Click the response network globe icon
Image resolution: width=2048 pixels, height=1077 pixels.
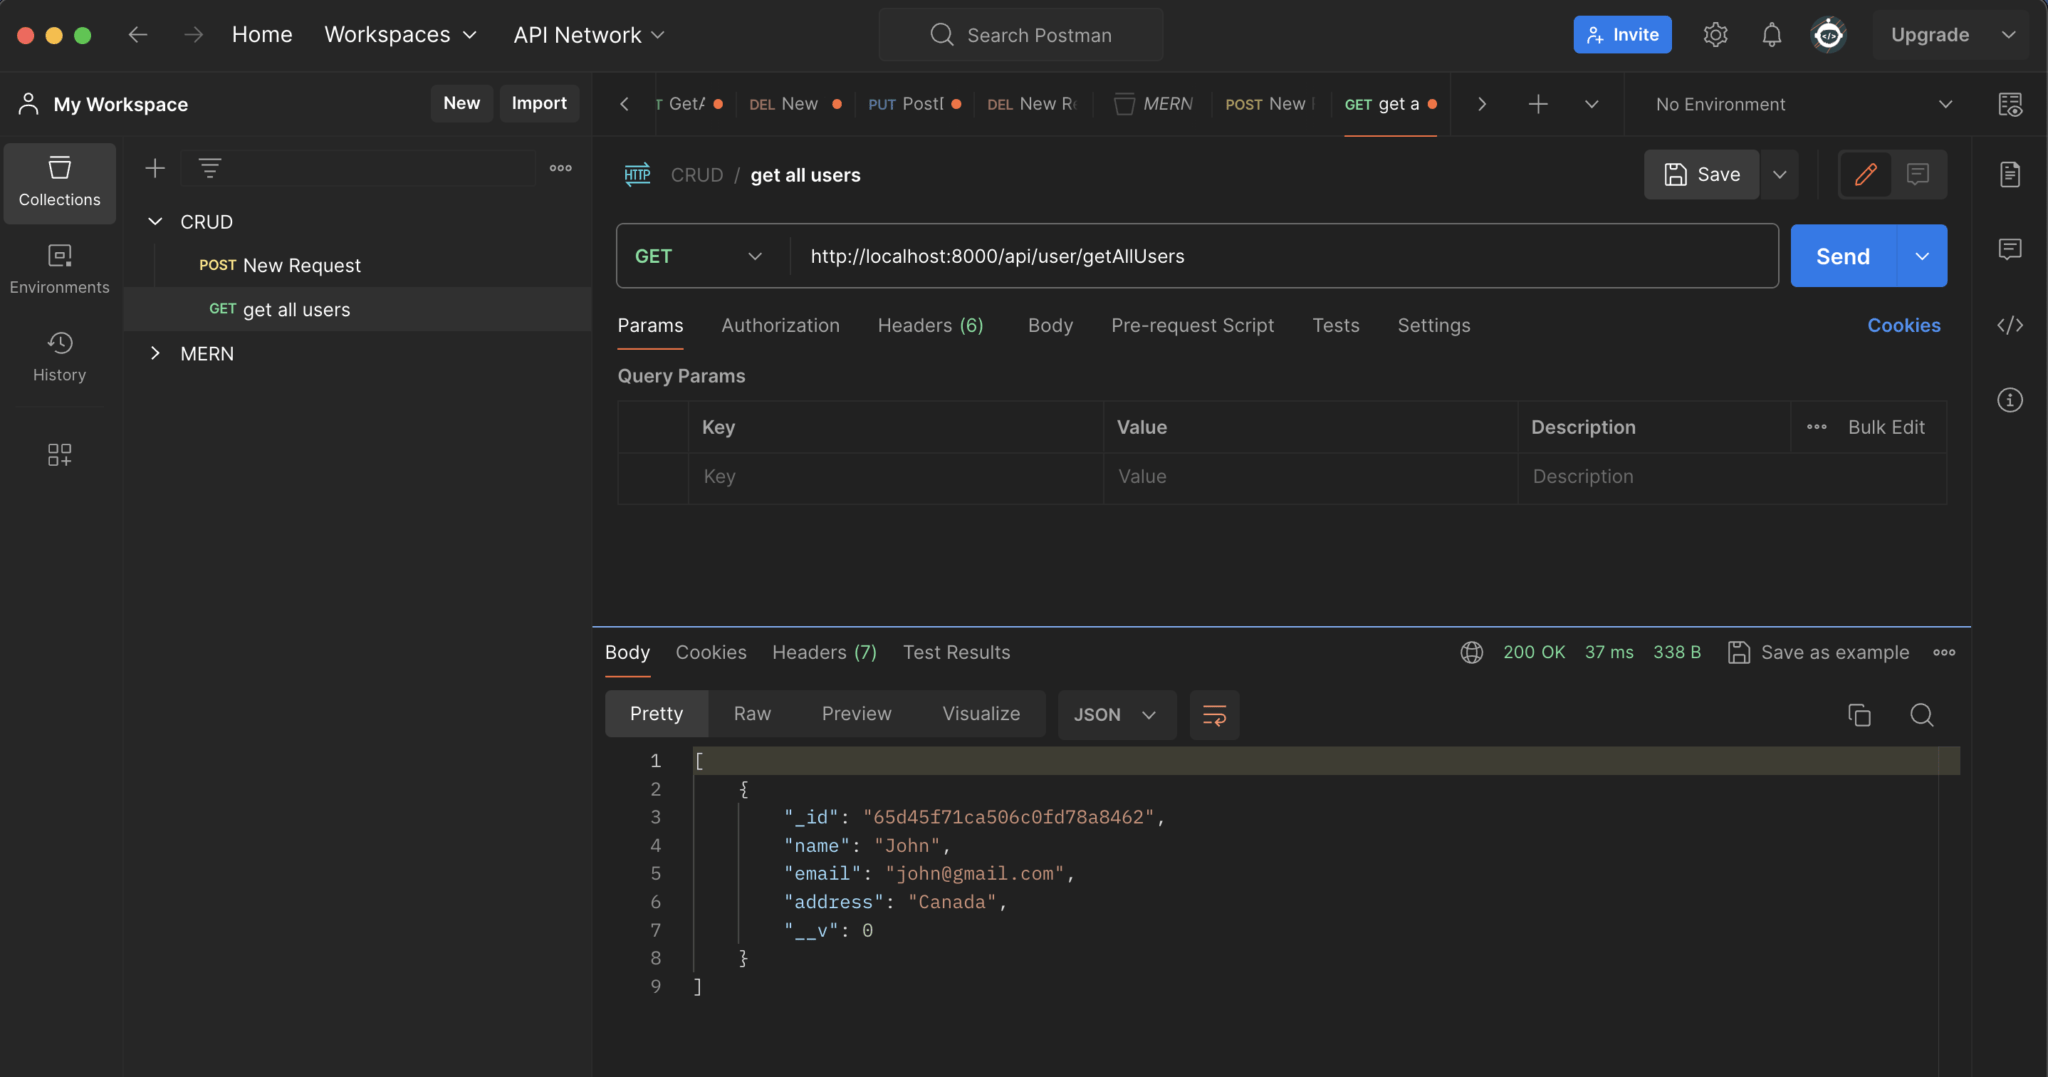(1471, 652)
